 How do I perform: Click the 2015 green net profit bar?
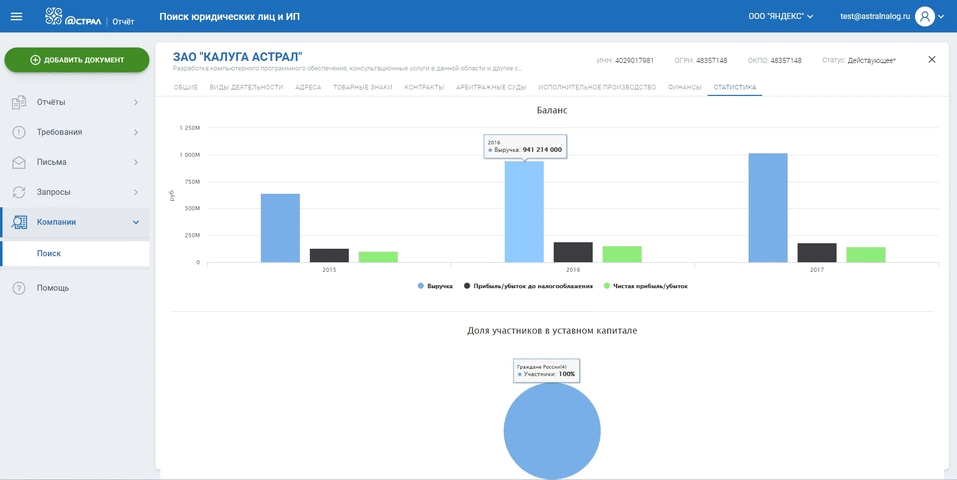(x=378, y=257)
